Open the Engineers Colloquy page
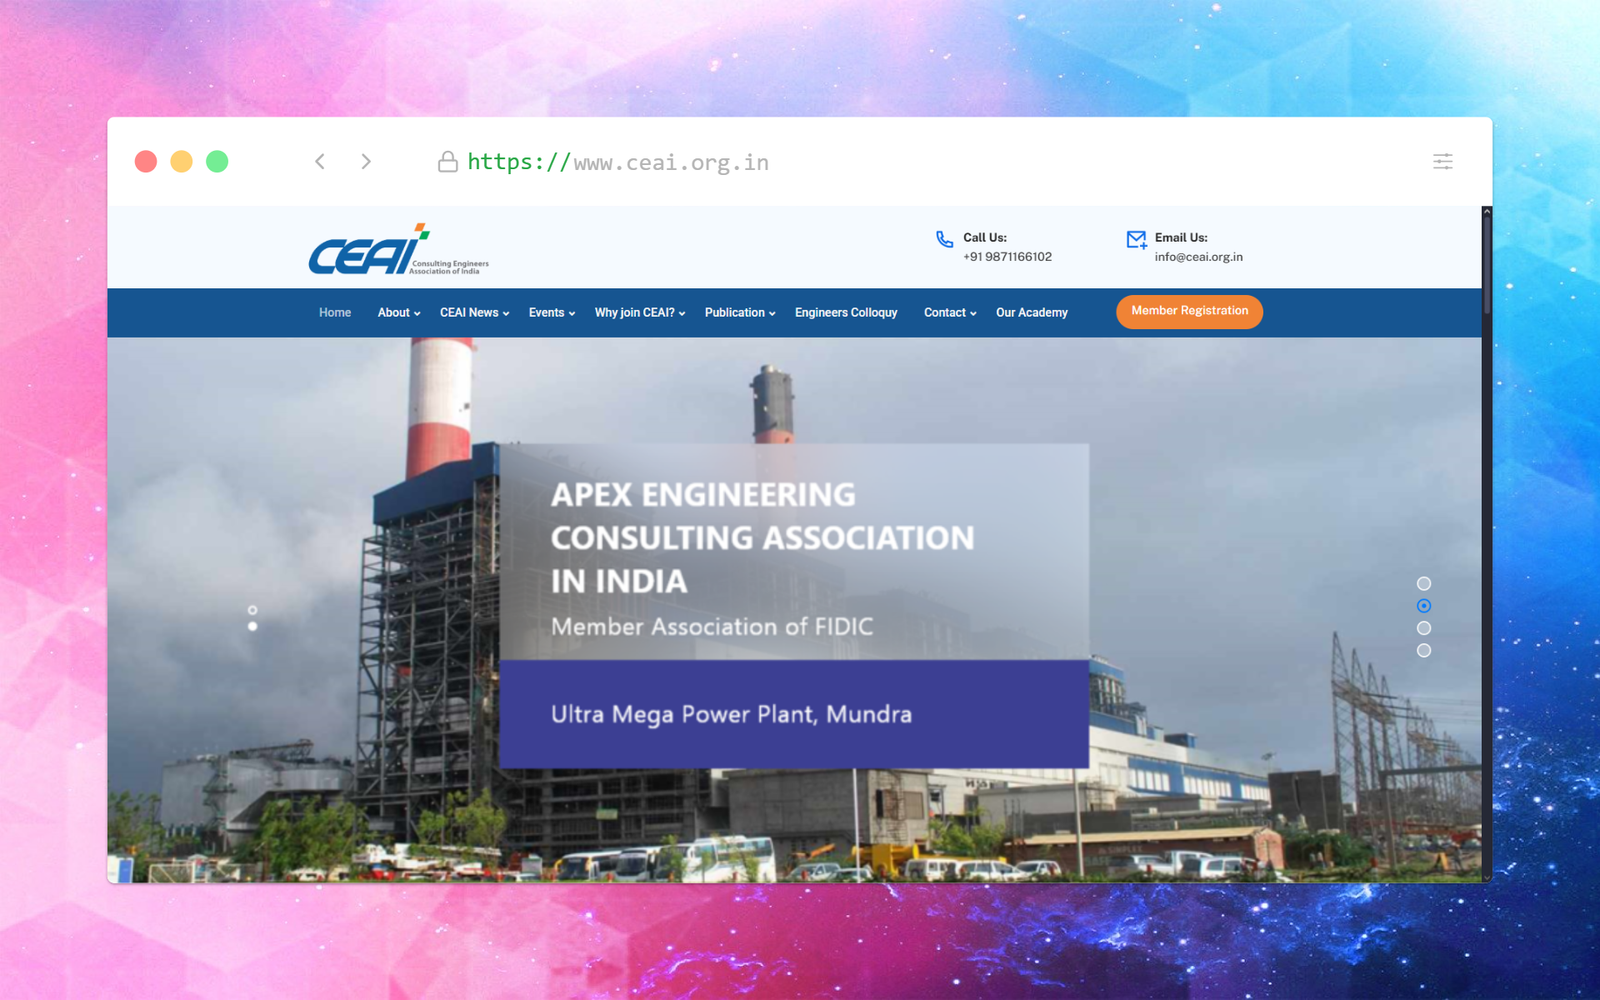Viewport: 1600px width, 1000px height. point(846,313)
